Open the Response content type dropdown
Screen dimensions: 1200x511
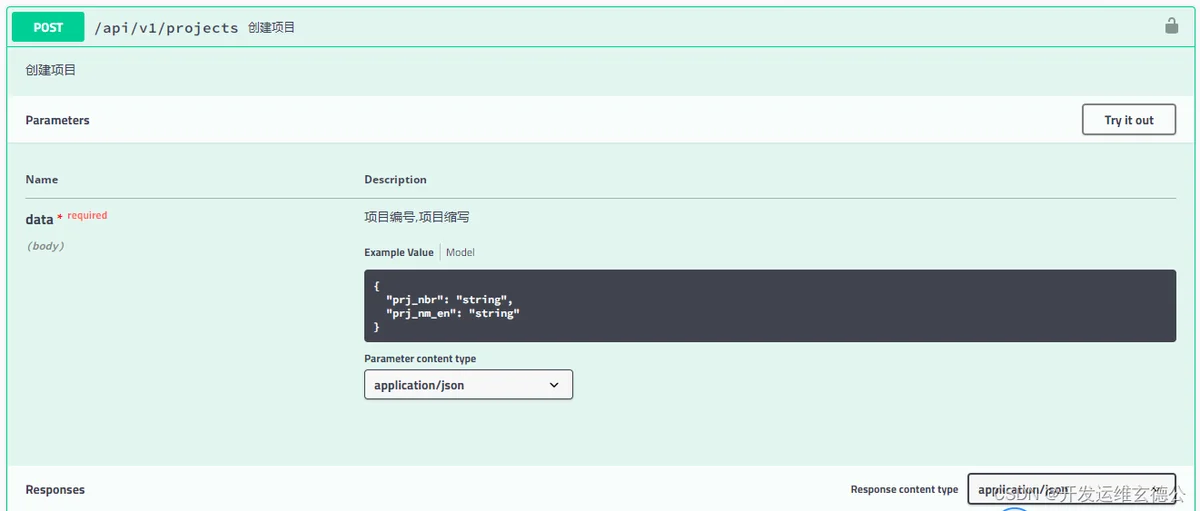pos(1072,489)
